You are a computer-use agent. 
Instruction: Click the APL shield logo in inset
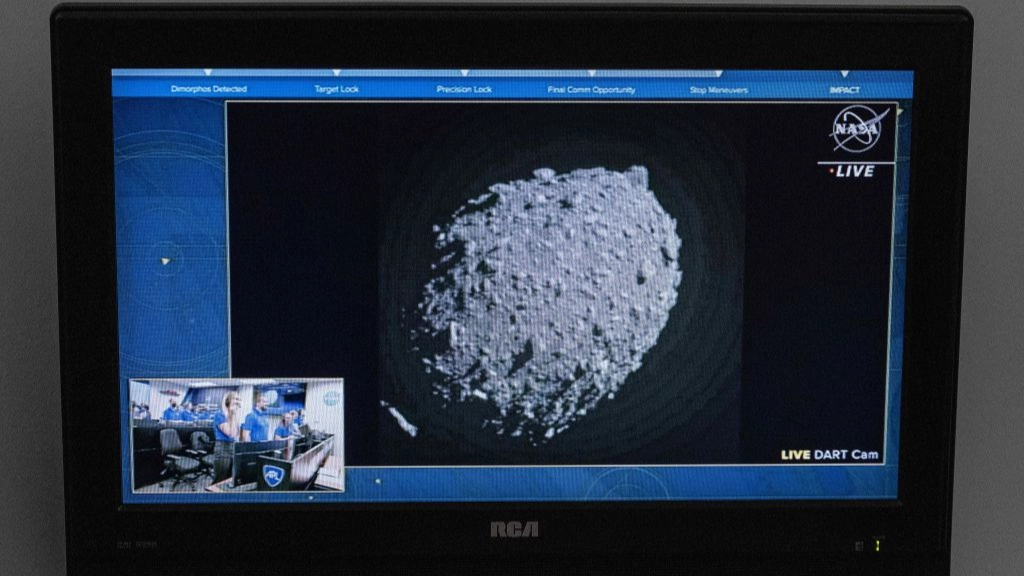272,475
